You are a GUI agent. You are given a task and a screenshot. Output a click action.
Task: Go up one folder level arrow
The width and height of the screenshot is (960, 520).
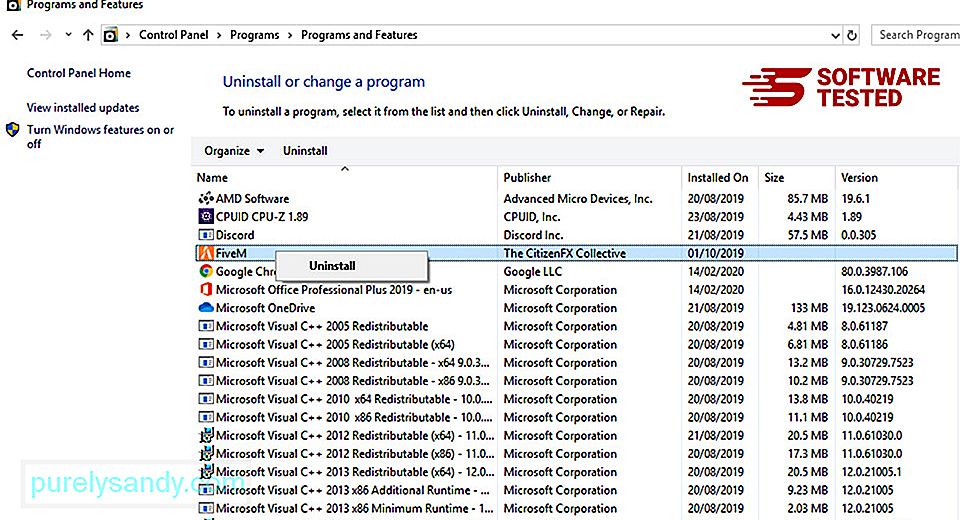tap(88, 35)
